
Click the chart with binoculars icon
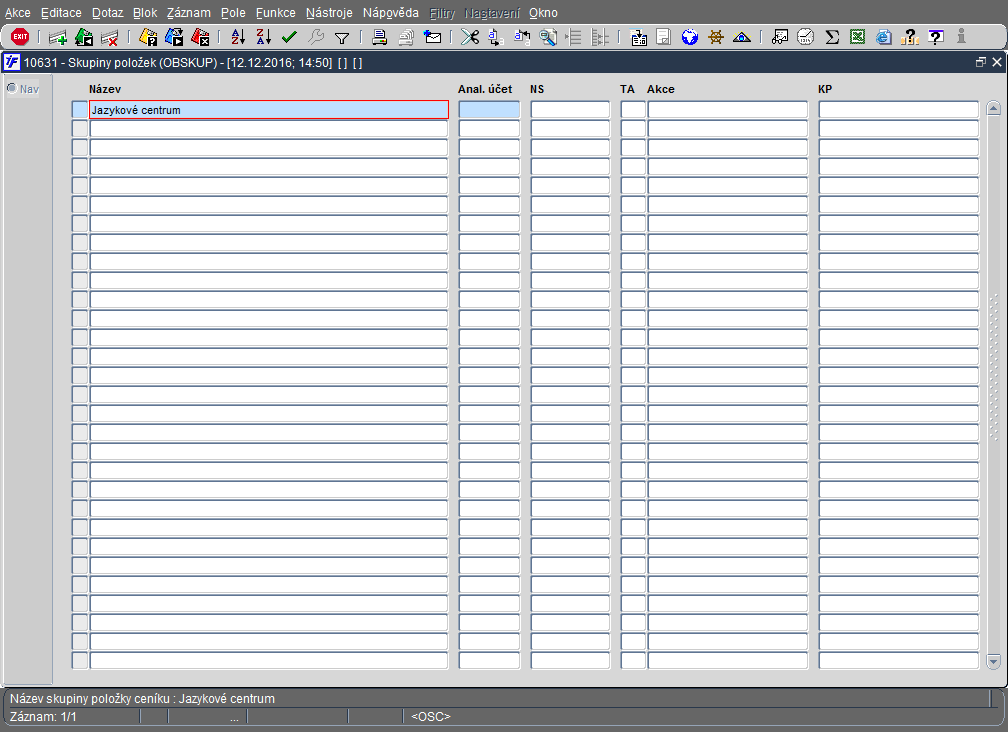780,37
